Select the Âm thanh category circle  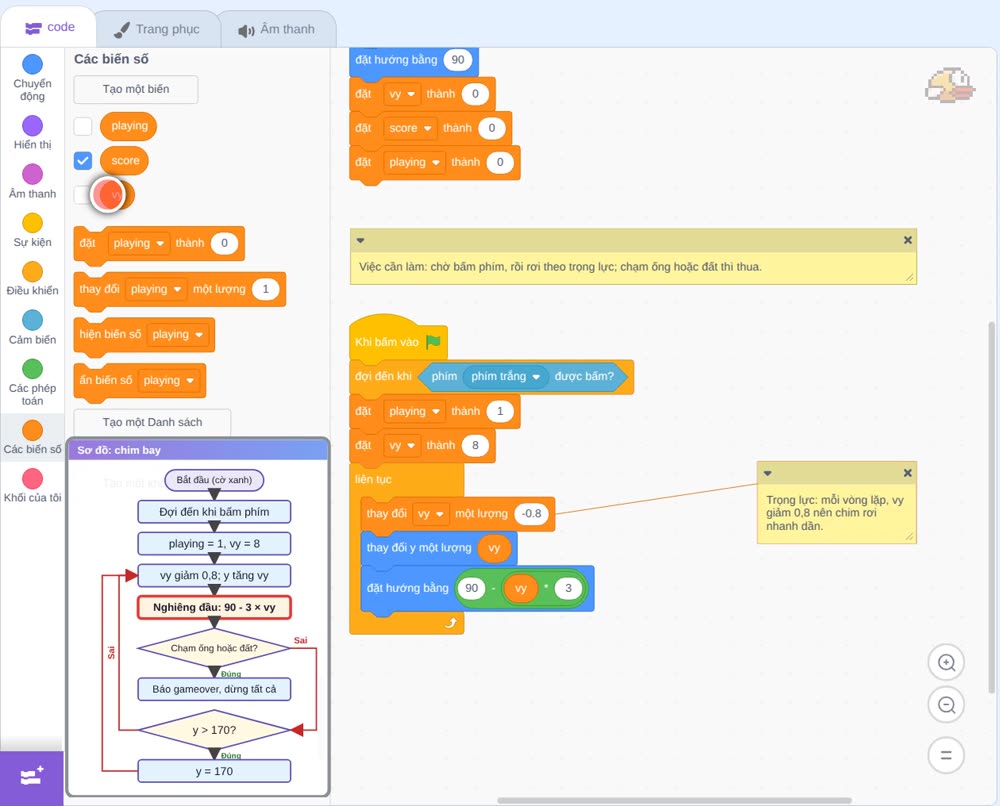[33, 173]
